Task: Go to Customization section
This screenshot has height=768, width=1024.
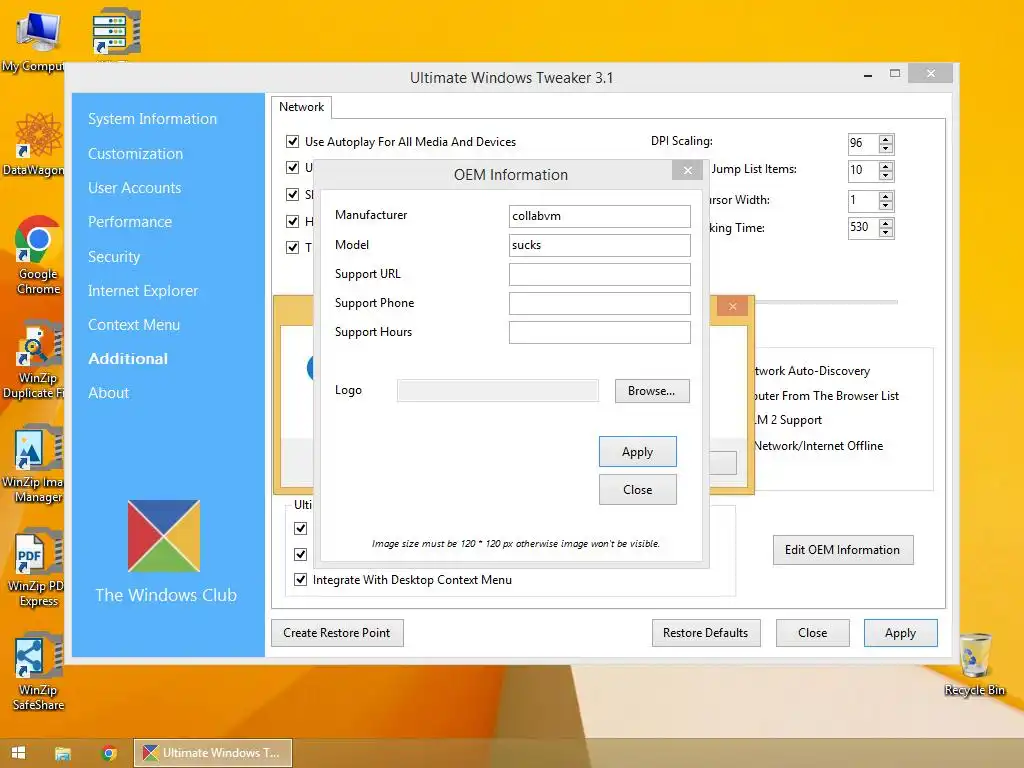Action: (x=135, y=153)
